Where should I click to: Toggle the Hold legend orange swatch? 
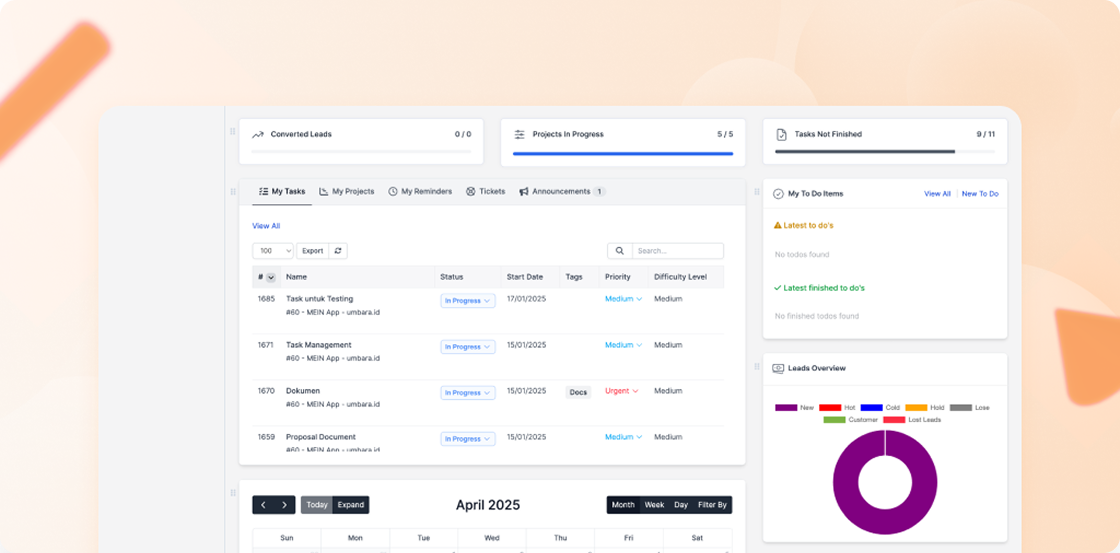pos(916,407)
